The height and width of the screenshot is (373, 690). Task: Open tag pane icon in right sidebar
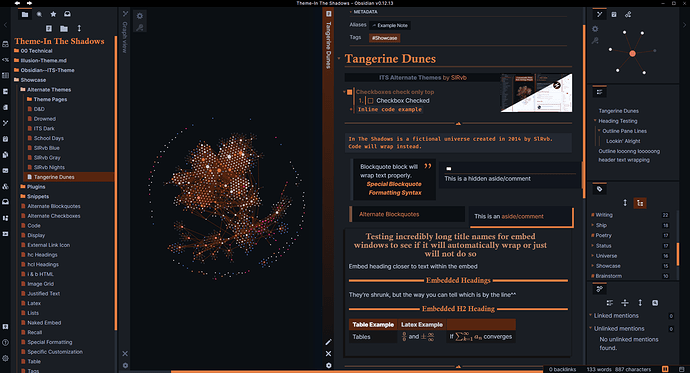[x=599, y=189]
